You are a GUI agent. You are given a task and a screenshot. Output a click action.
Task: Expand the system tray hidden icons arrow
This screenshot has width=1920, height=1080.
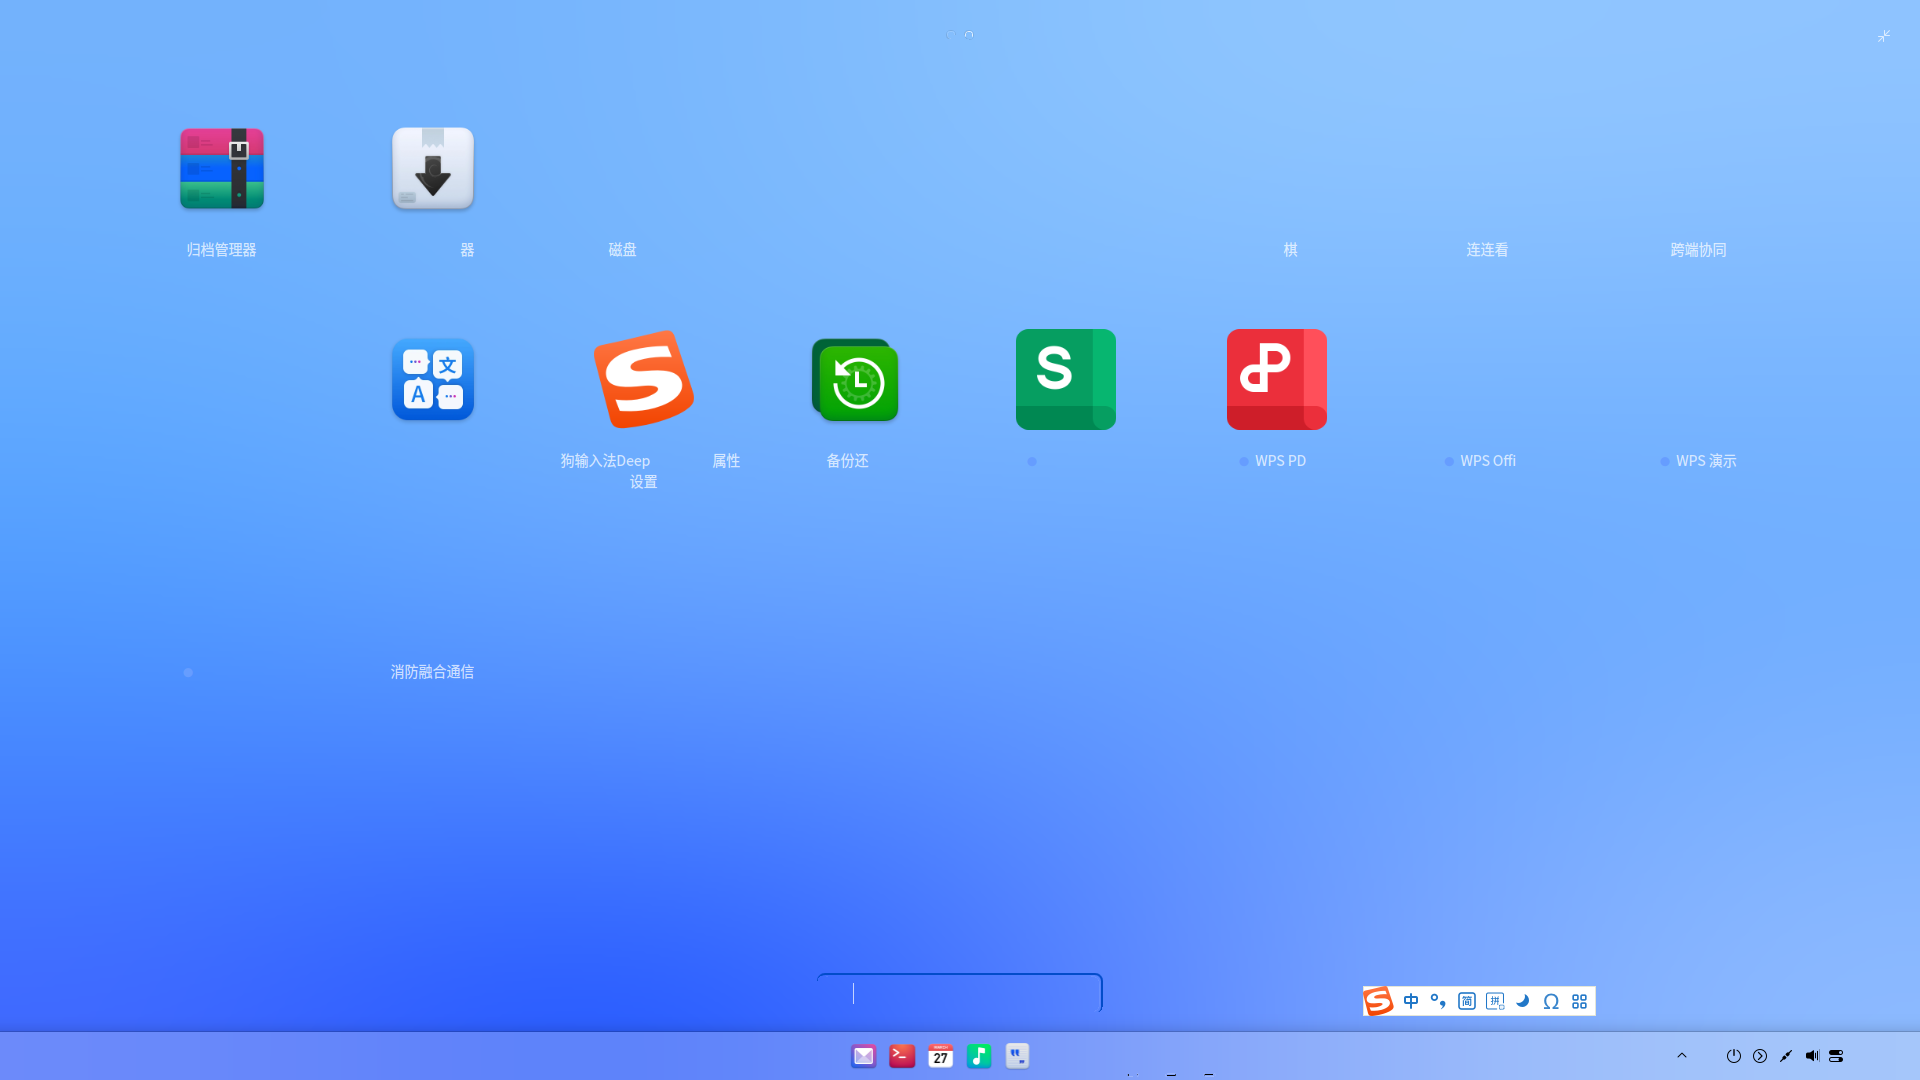[x=1682, y=1056]
